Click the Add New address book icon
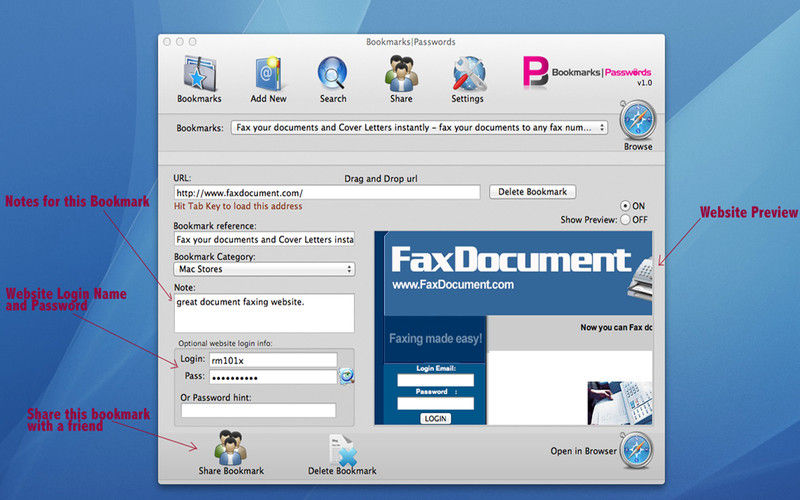The image size is (800, 500). [268, 73]
